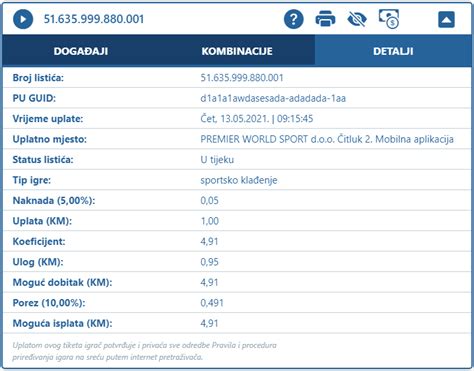Screen dimensions: 474x371
Task: Click the Uplata (KM) value 1,00
Action: [x=209, y=221]
